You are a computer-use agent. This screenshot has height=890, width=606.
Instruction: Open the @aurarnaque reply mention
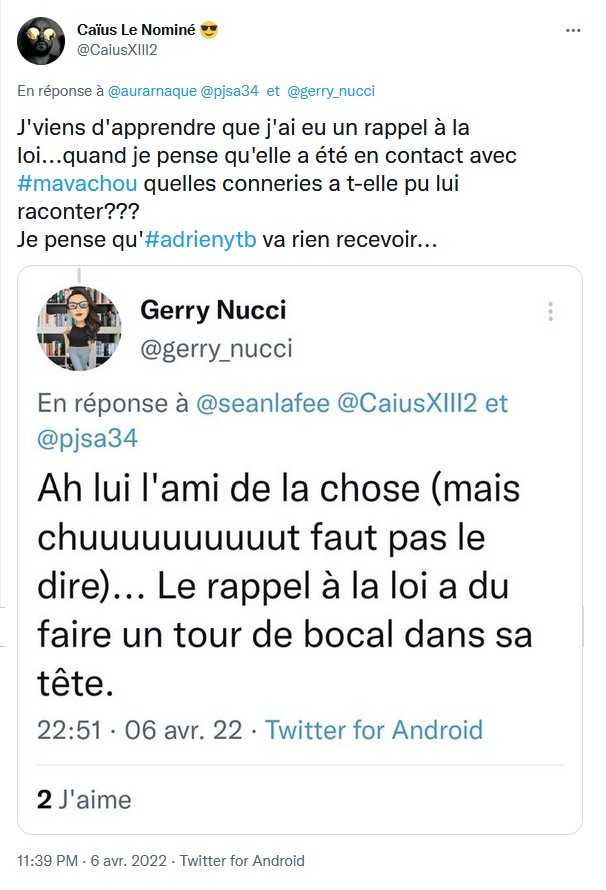[x=151, y=91]
